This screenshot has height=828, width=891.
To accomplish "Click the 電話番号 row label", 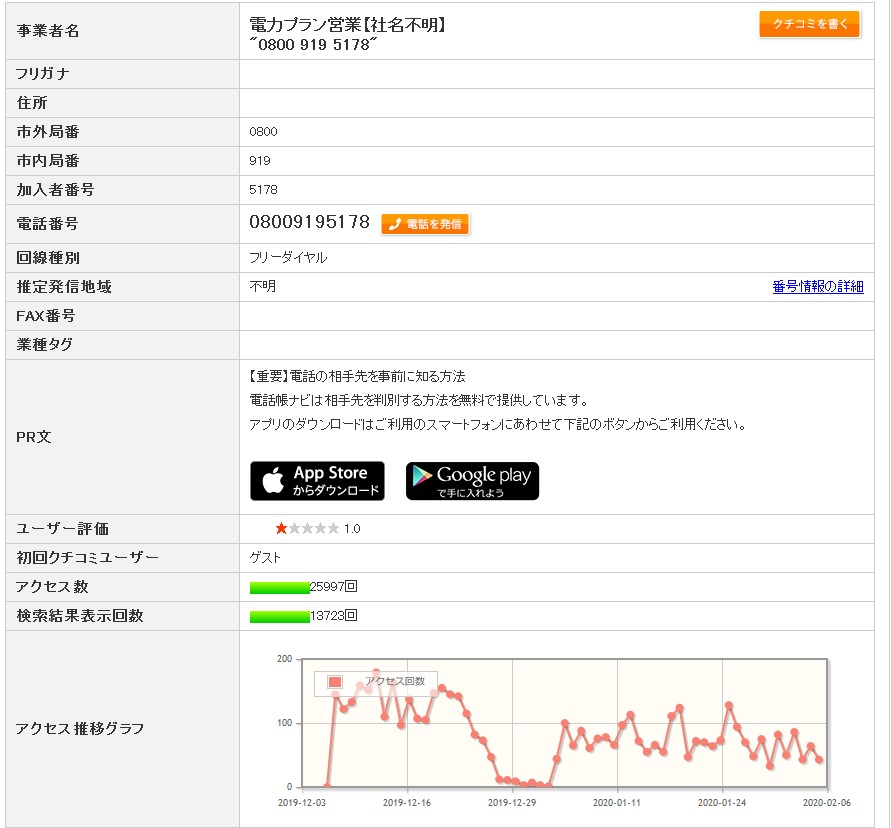I will click(x=47, y=224).
